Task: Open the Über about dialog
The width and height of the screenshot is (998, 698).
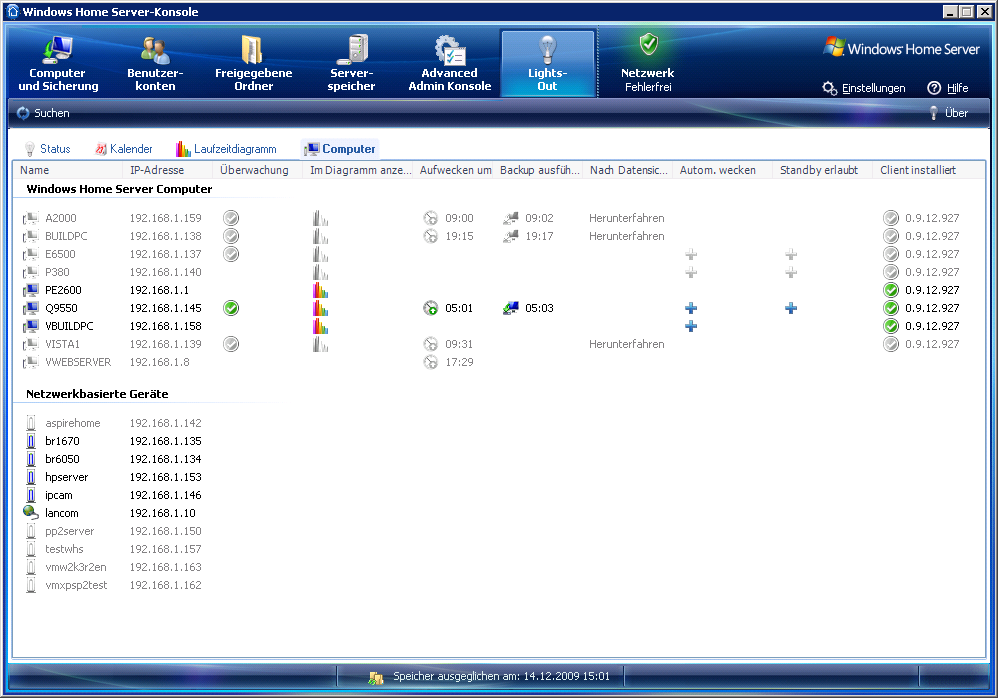Action: tap(948, 113)
